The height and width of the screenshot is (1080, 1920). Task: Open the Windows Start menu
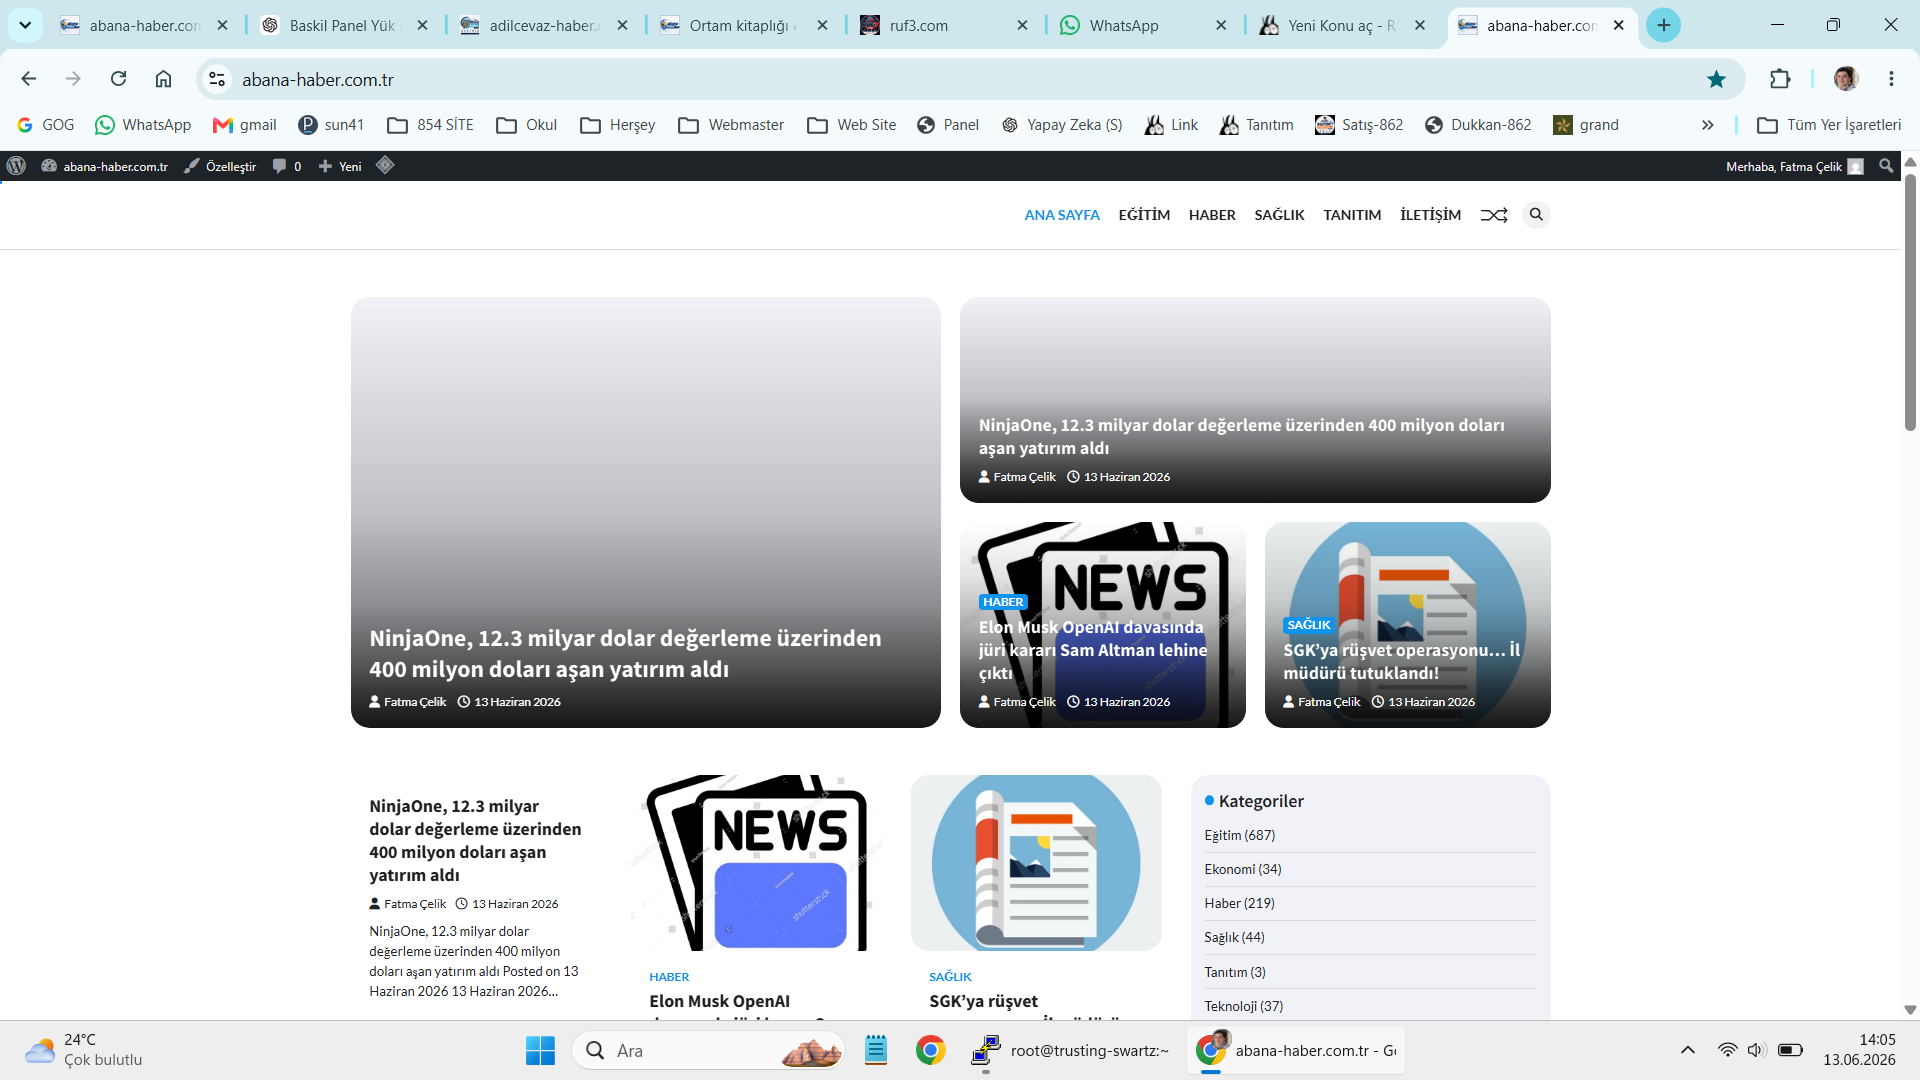[540, 1050]
